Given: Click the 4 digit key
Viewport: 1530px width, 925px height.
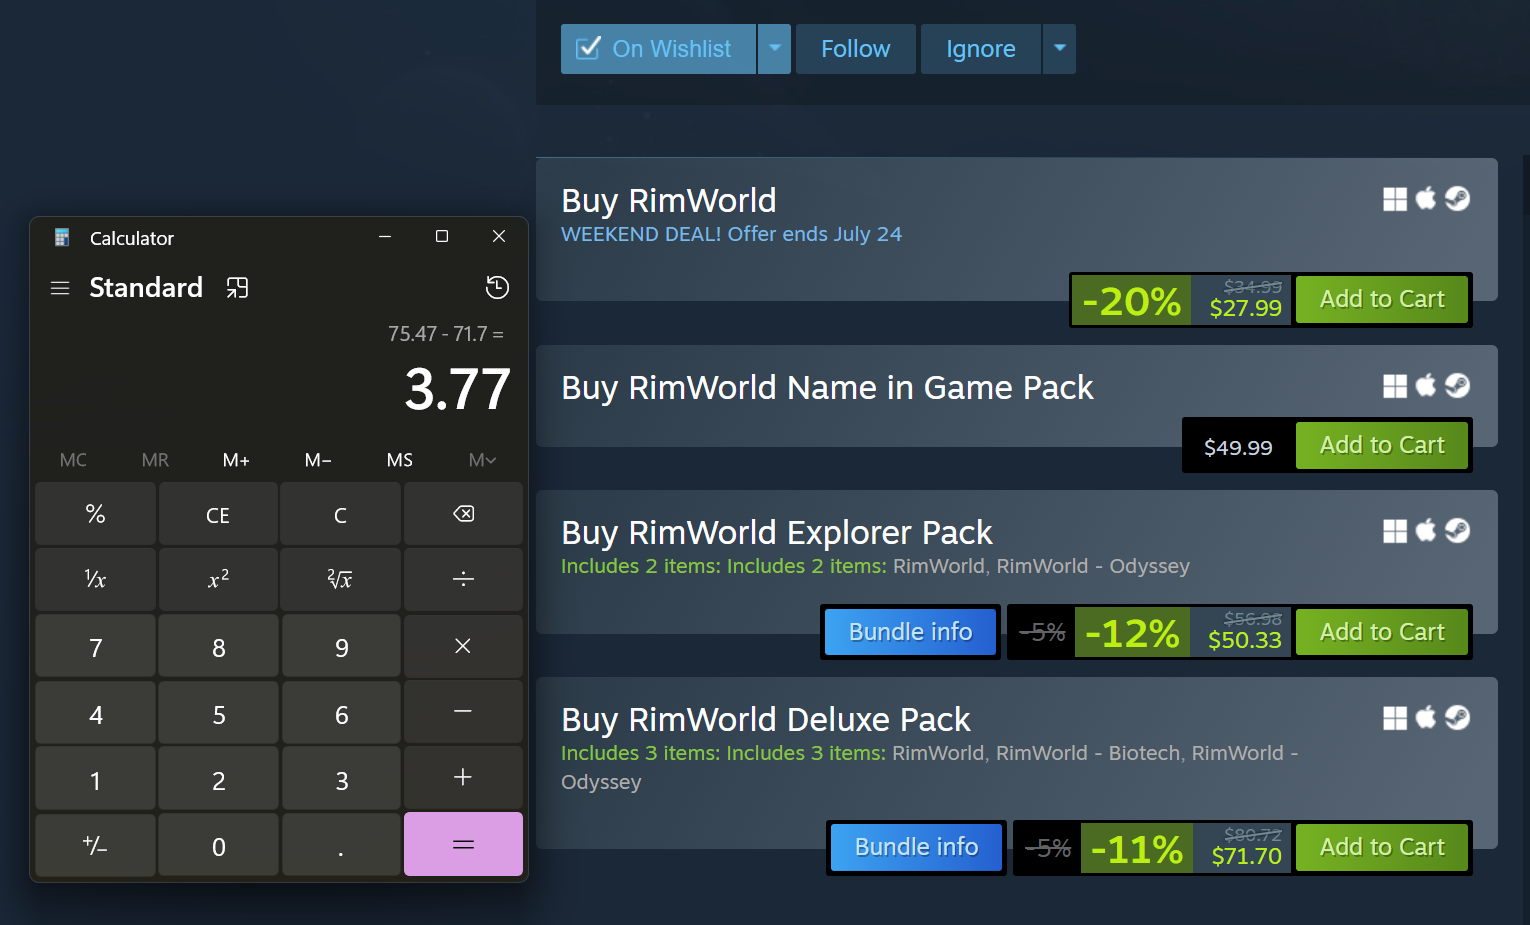Looking at the screenshot, I should 95,712.
